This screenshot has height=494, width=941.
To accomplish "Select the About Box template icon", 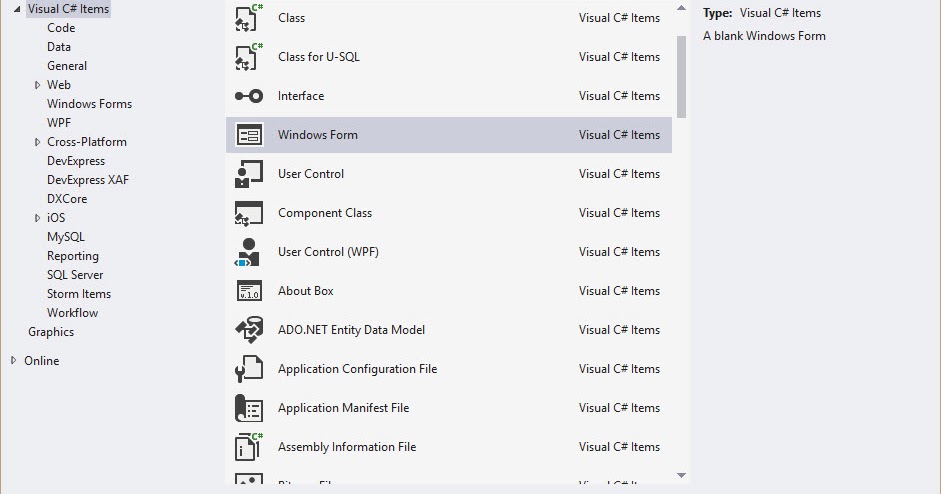I will pos(248,291).
